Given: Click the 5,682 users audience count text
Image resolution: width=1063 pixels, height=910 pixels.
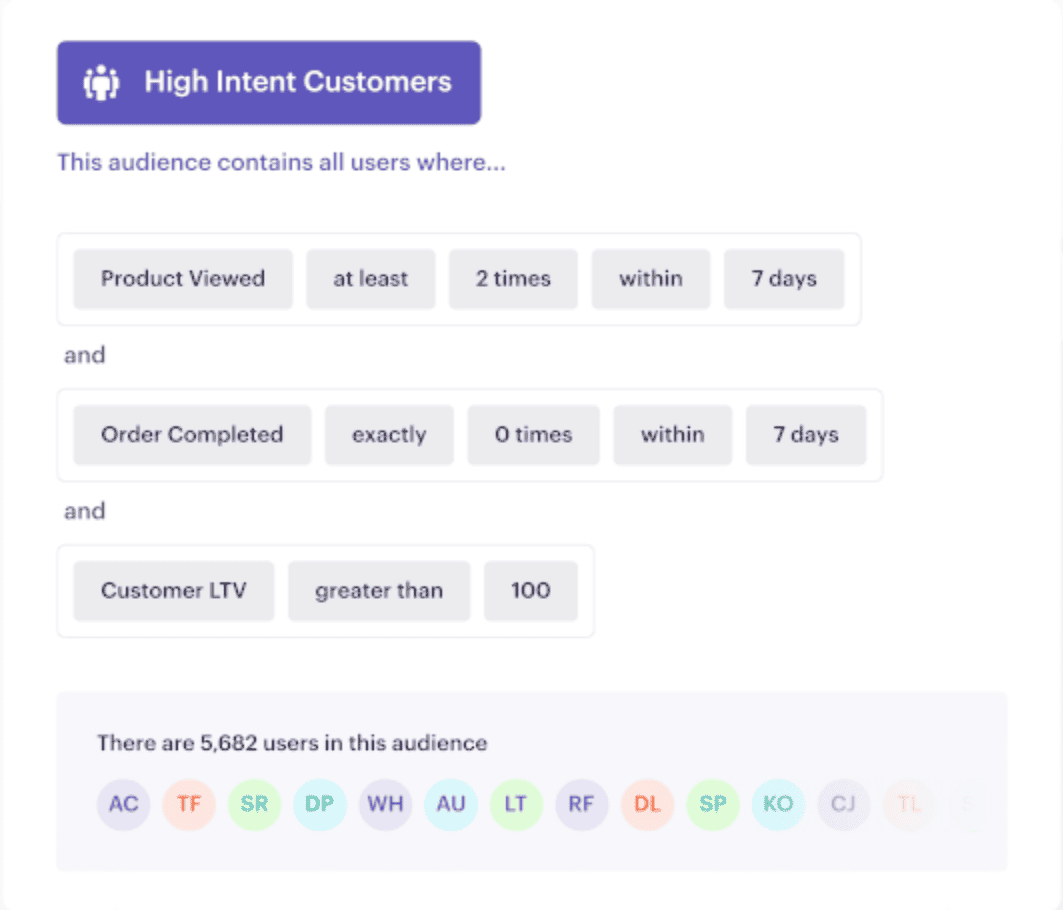Looking at the screenshot, I should click(x=292, y=743).
